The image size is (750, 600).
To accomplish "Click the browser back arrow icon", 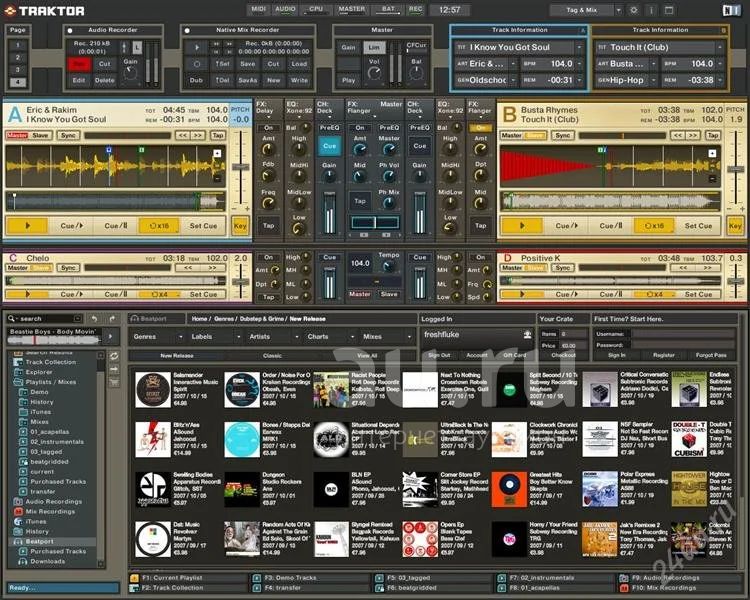I will [94, 319].
